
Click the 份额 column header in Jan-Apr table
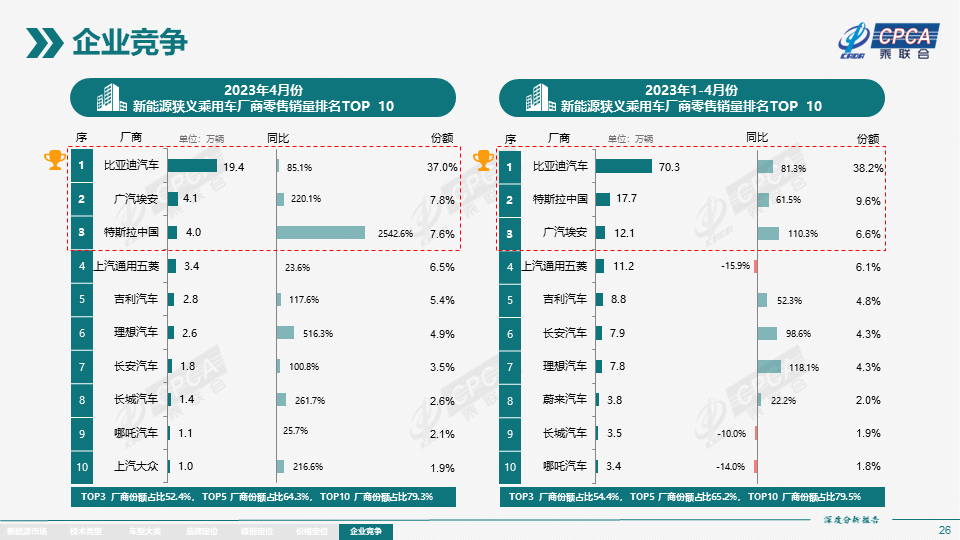868,139
